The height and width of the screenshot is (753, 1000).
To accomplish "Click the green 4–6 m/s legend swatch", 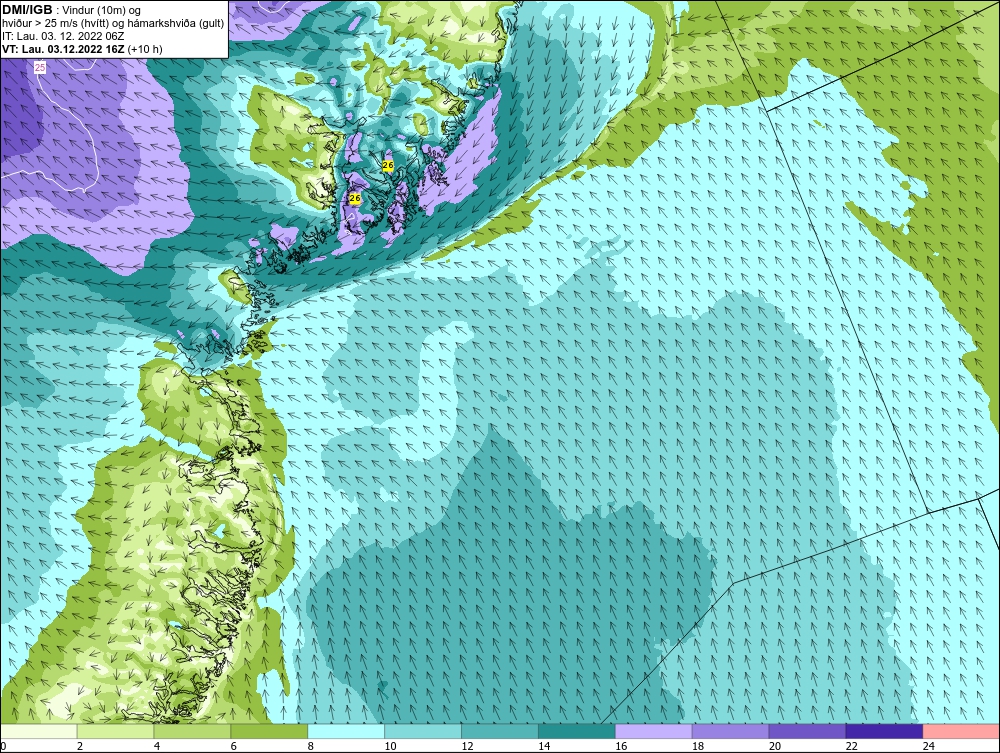I will pos(192,731).
